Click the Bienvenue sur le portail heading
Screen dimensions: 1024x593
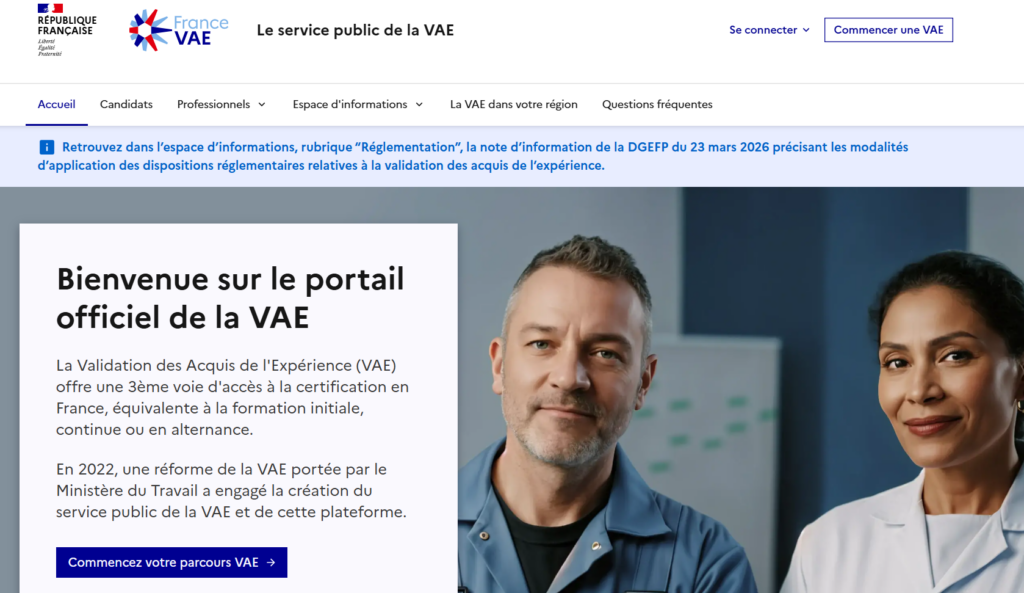[230, 298]
